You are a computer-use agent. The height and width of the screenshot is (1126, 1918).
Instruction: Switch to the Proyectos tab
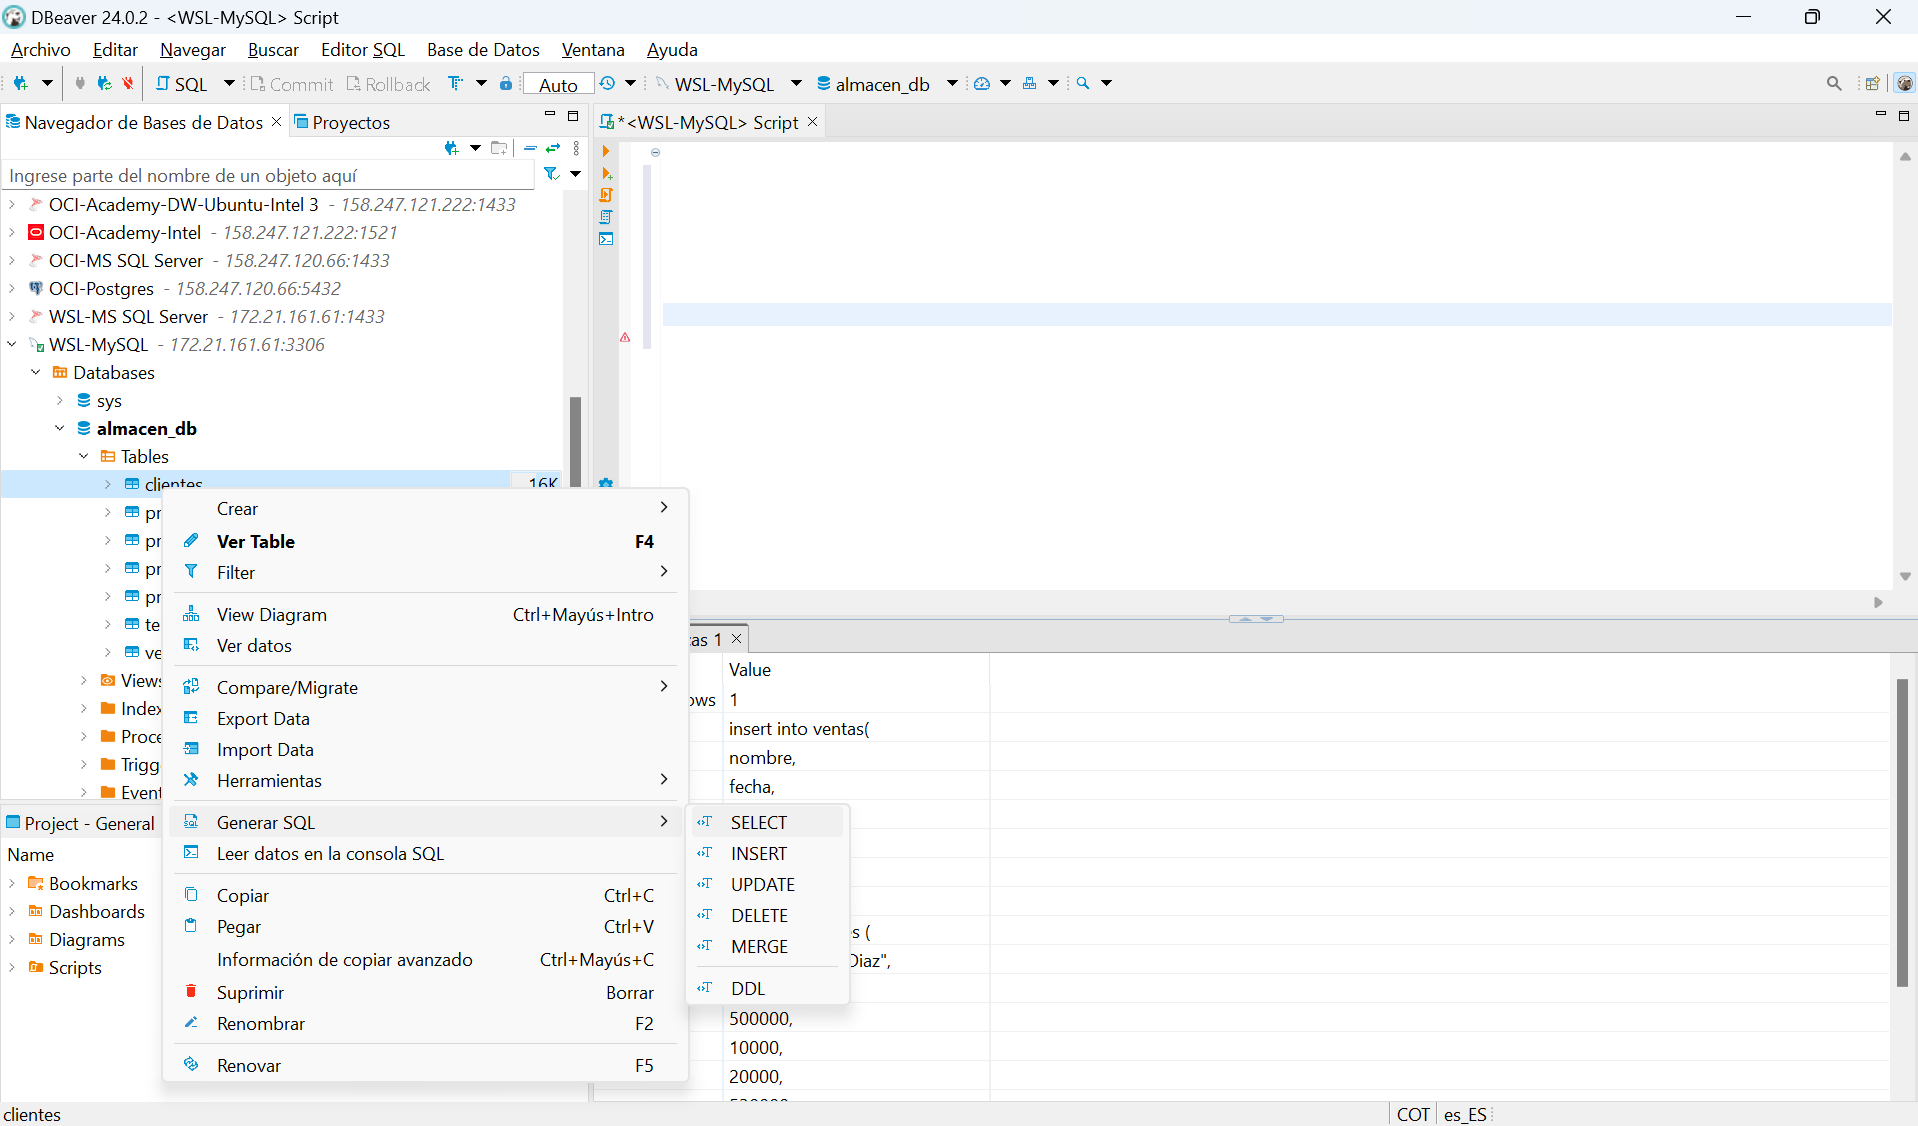[342, 122]
